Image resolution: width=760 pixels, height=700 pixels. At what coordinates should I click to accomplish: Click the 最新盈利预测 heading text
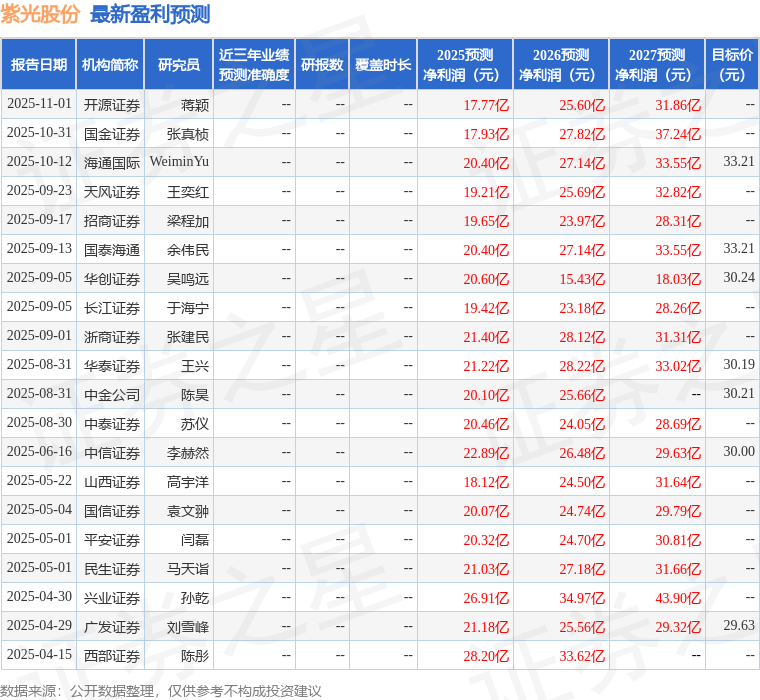pyautogui.click(x=150, y=14)
